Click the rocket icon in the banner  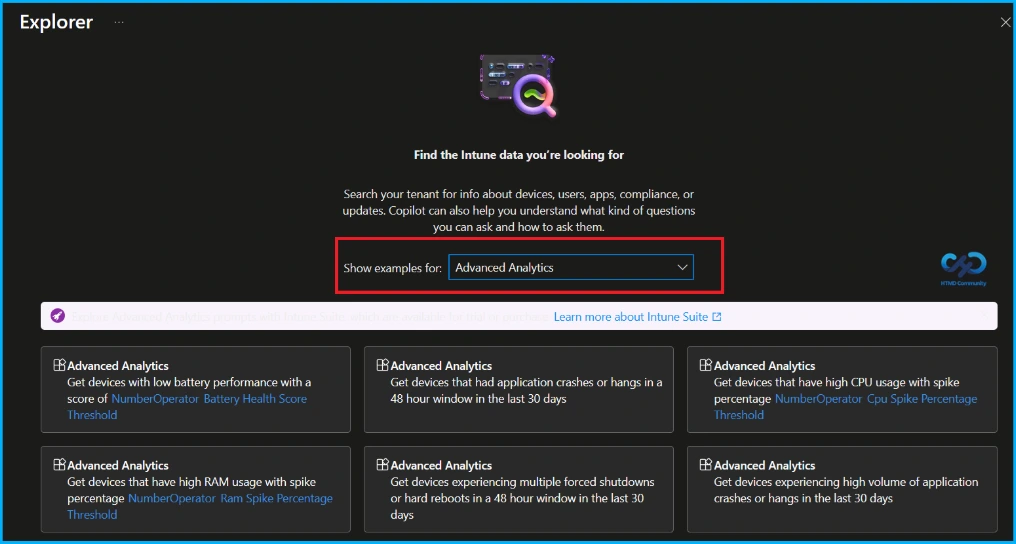tap(58, 316)
